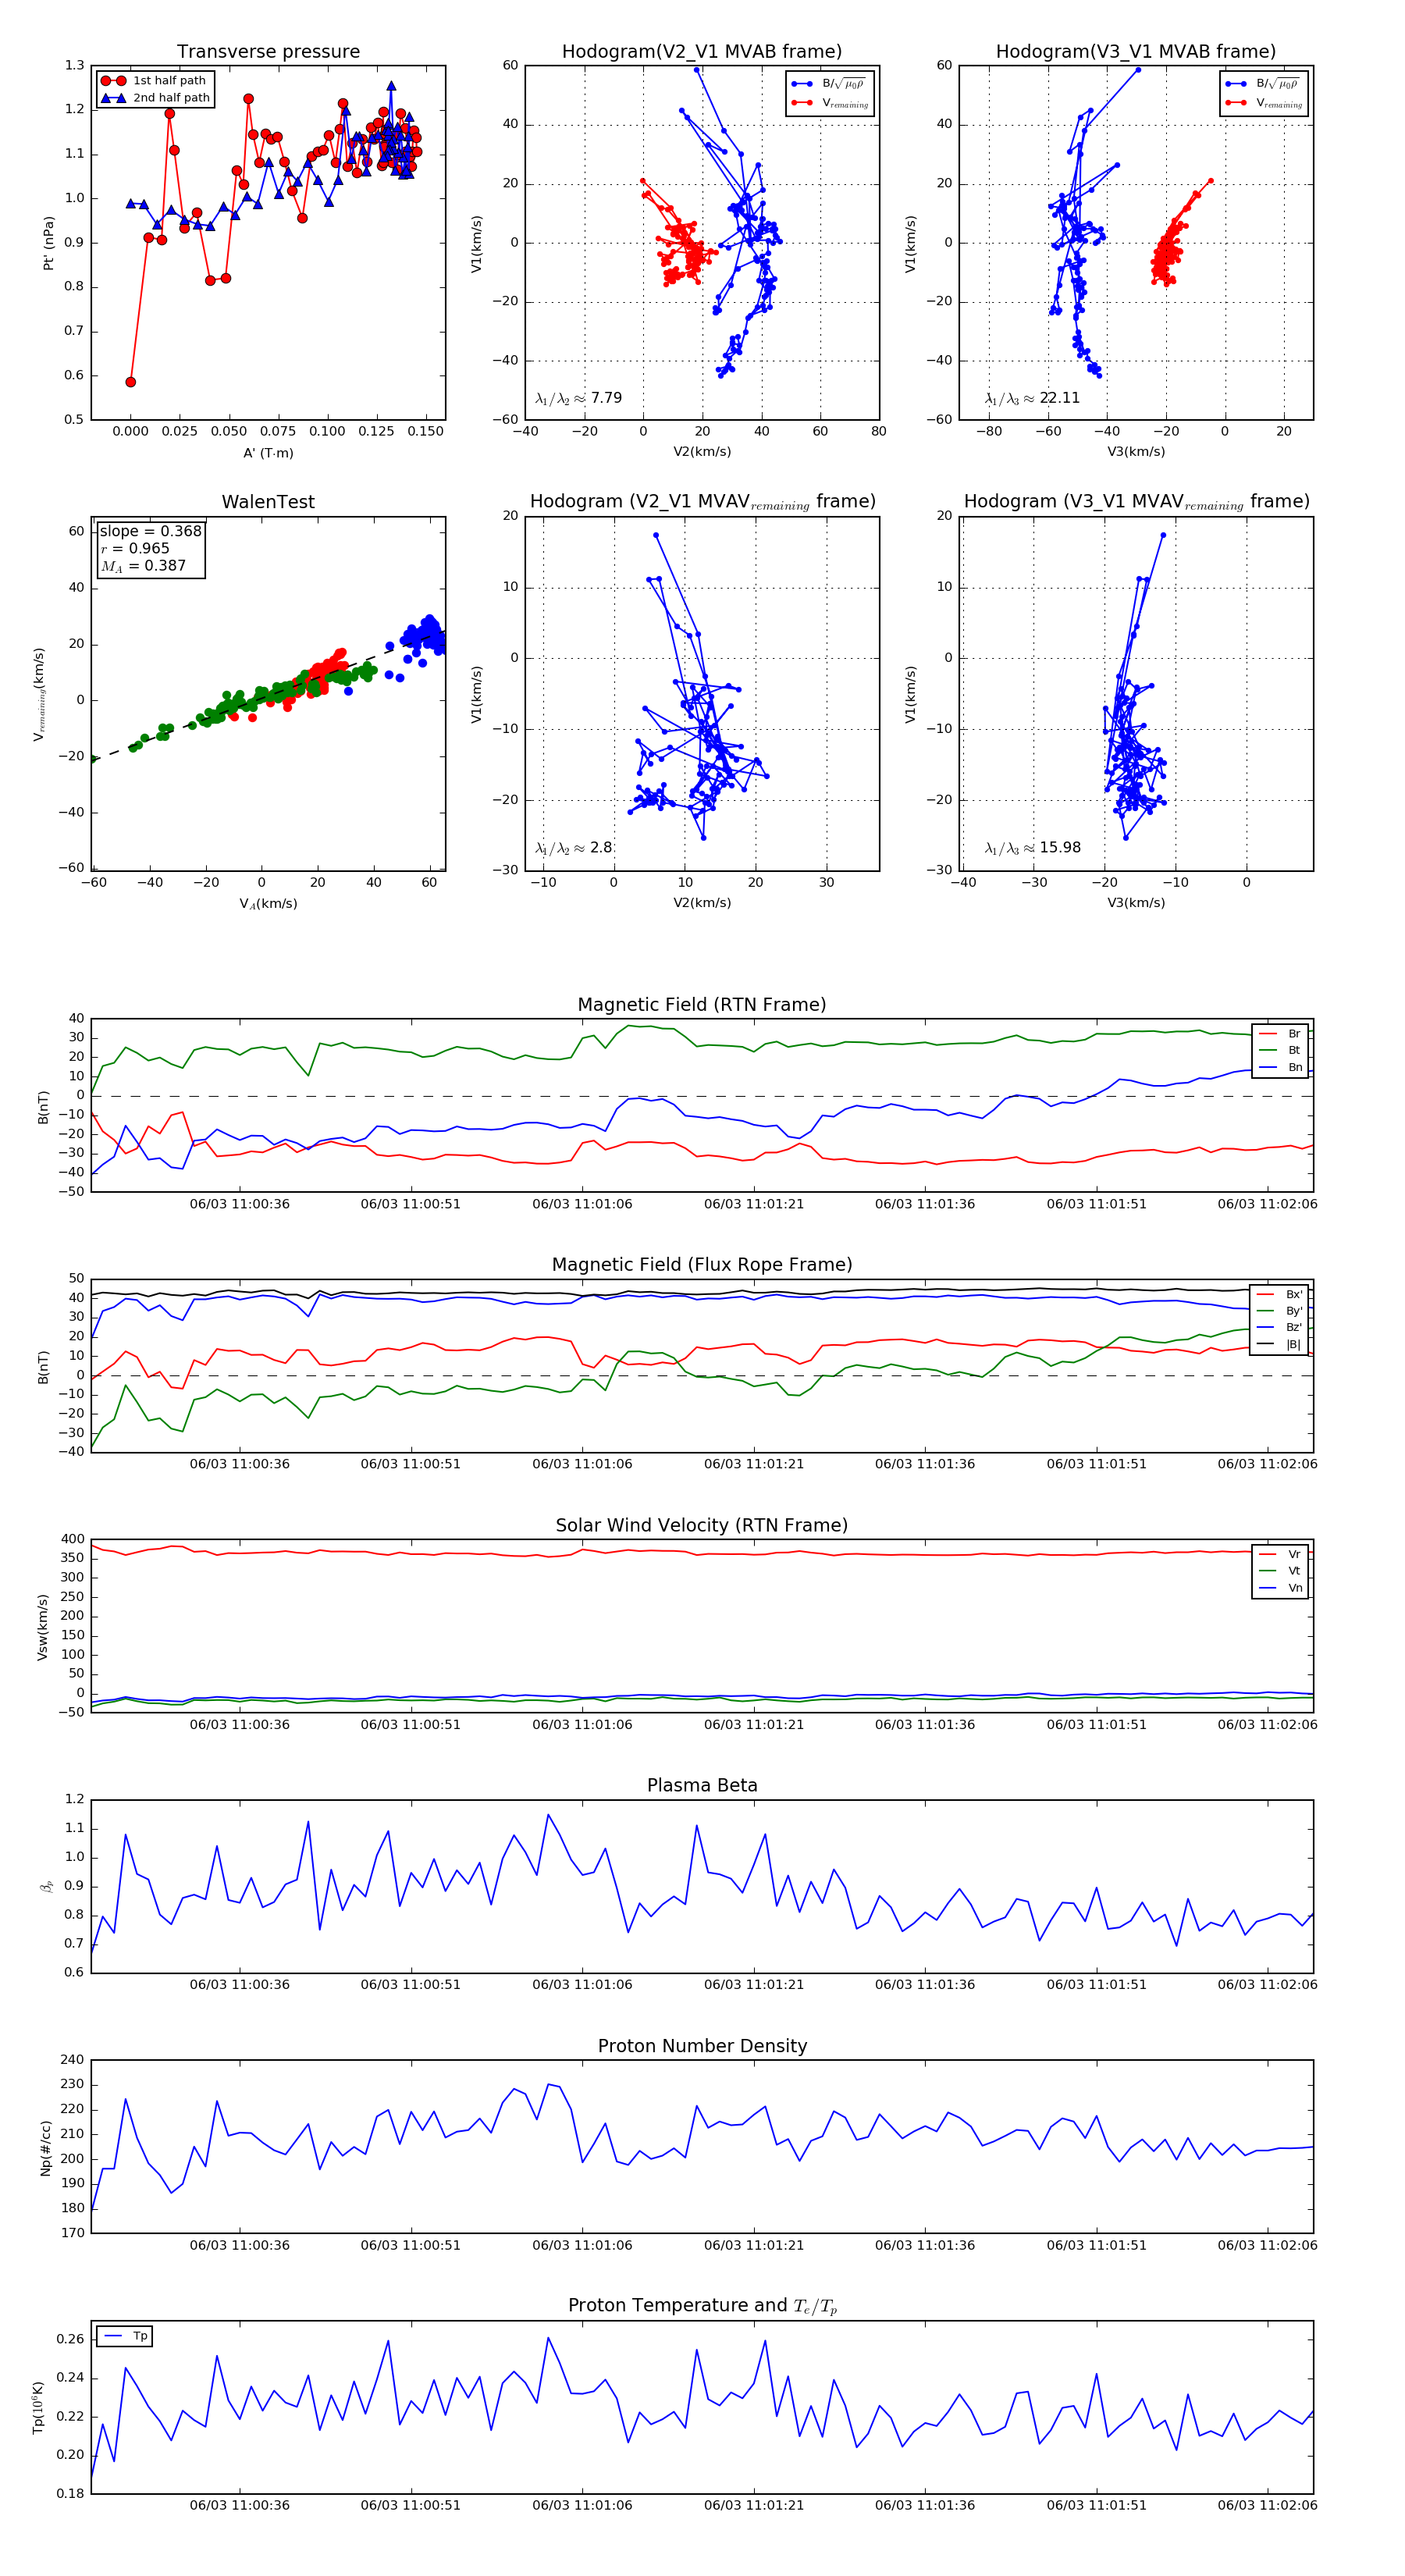Click "06/03 11:00:36" tick under RTN magnetic field plot

(x=240, y=1204)
